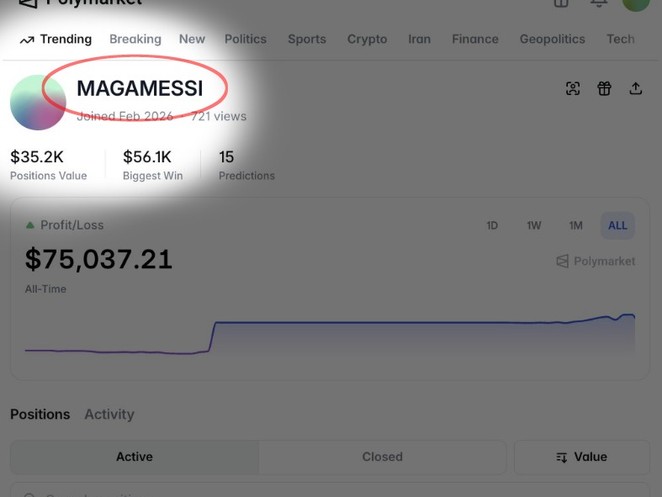
Task: Click the MAGAMESSI profile avatar
Action: pyautogui.click(x=38, y=102)
